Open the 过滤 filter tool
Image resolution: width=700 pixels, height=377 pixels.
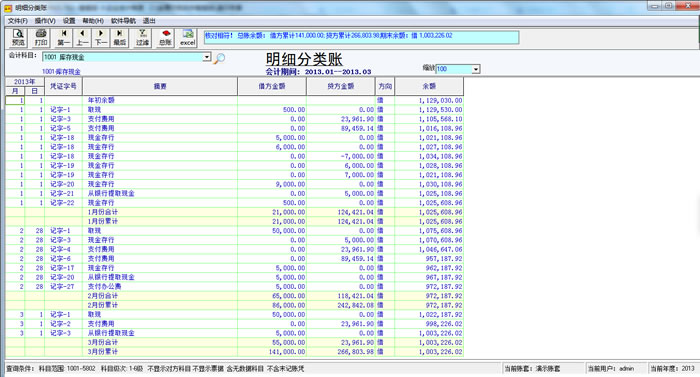click(142, 38)
